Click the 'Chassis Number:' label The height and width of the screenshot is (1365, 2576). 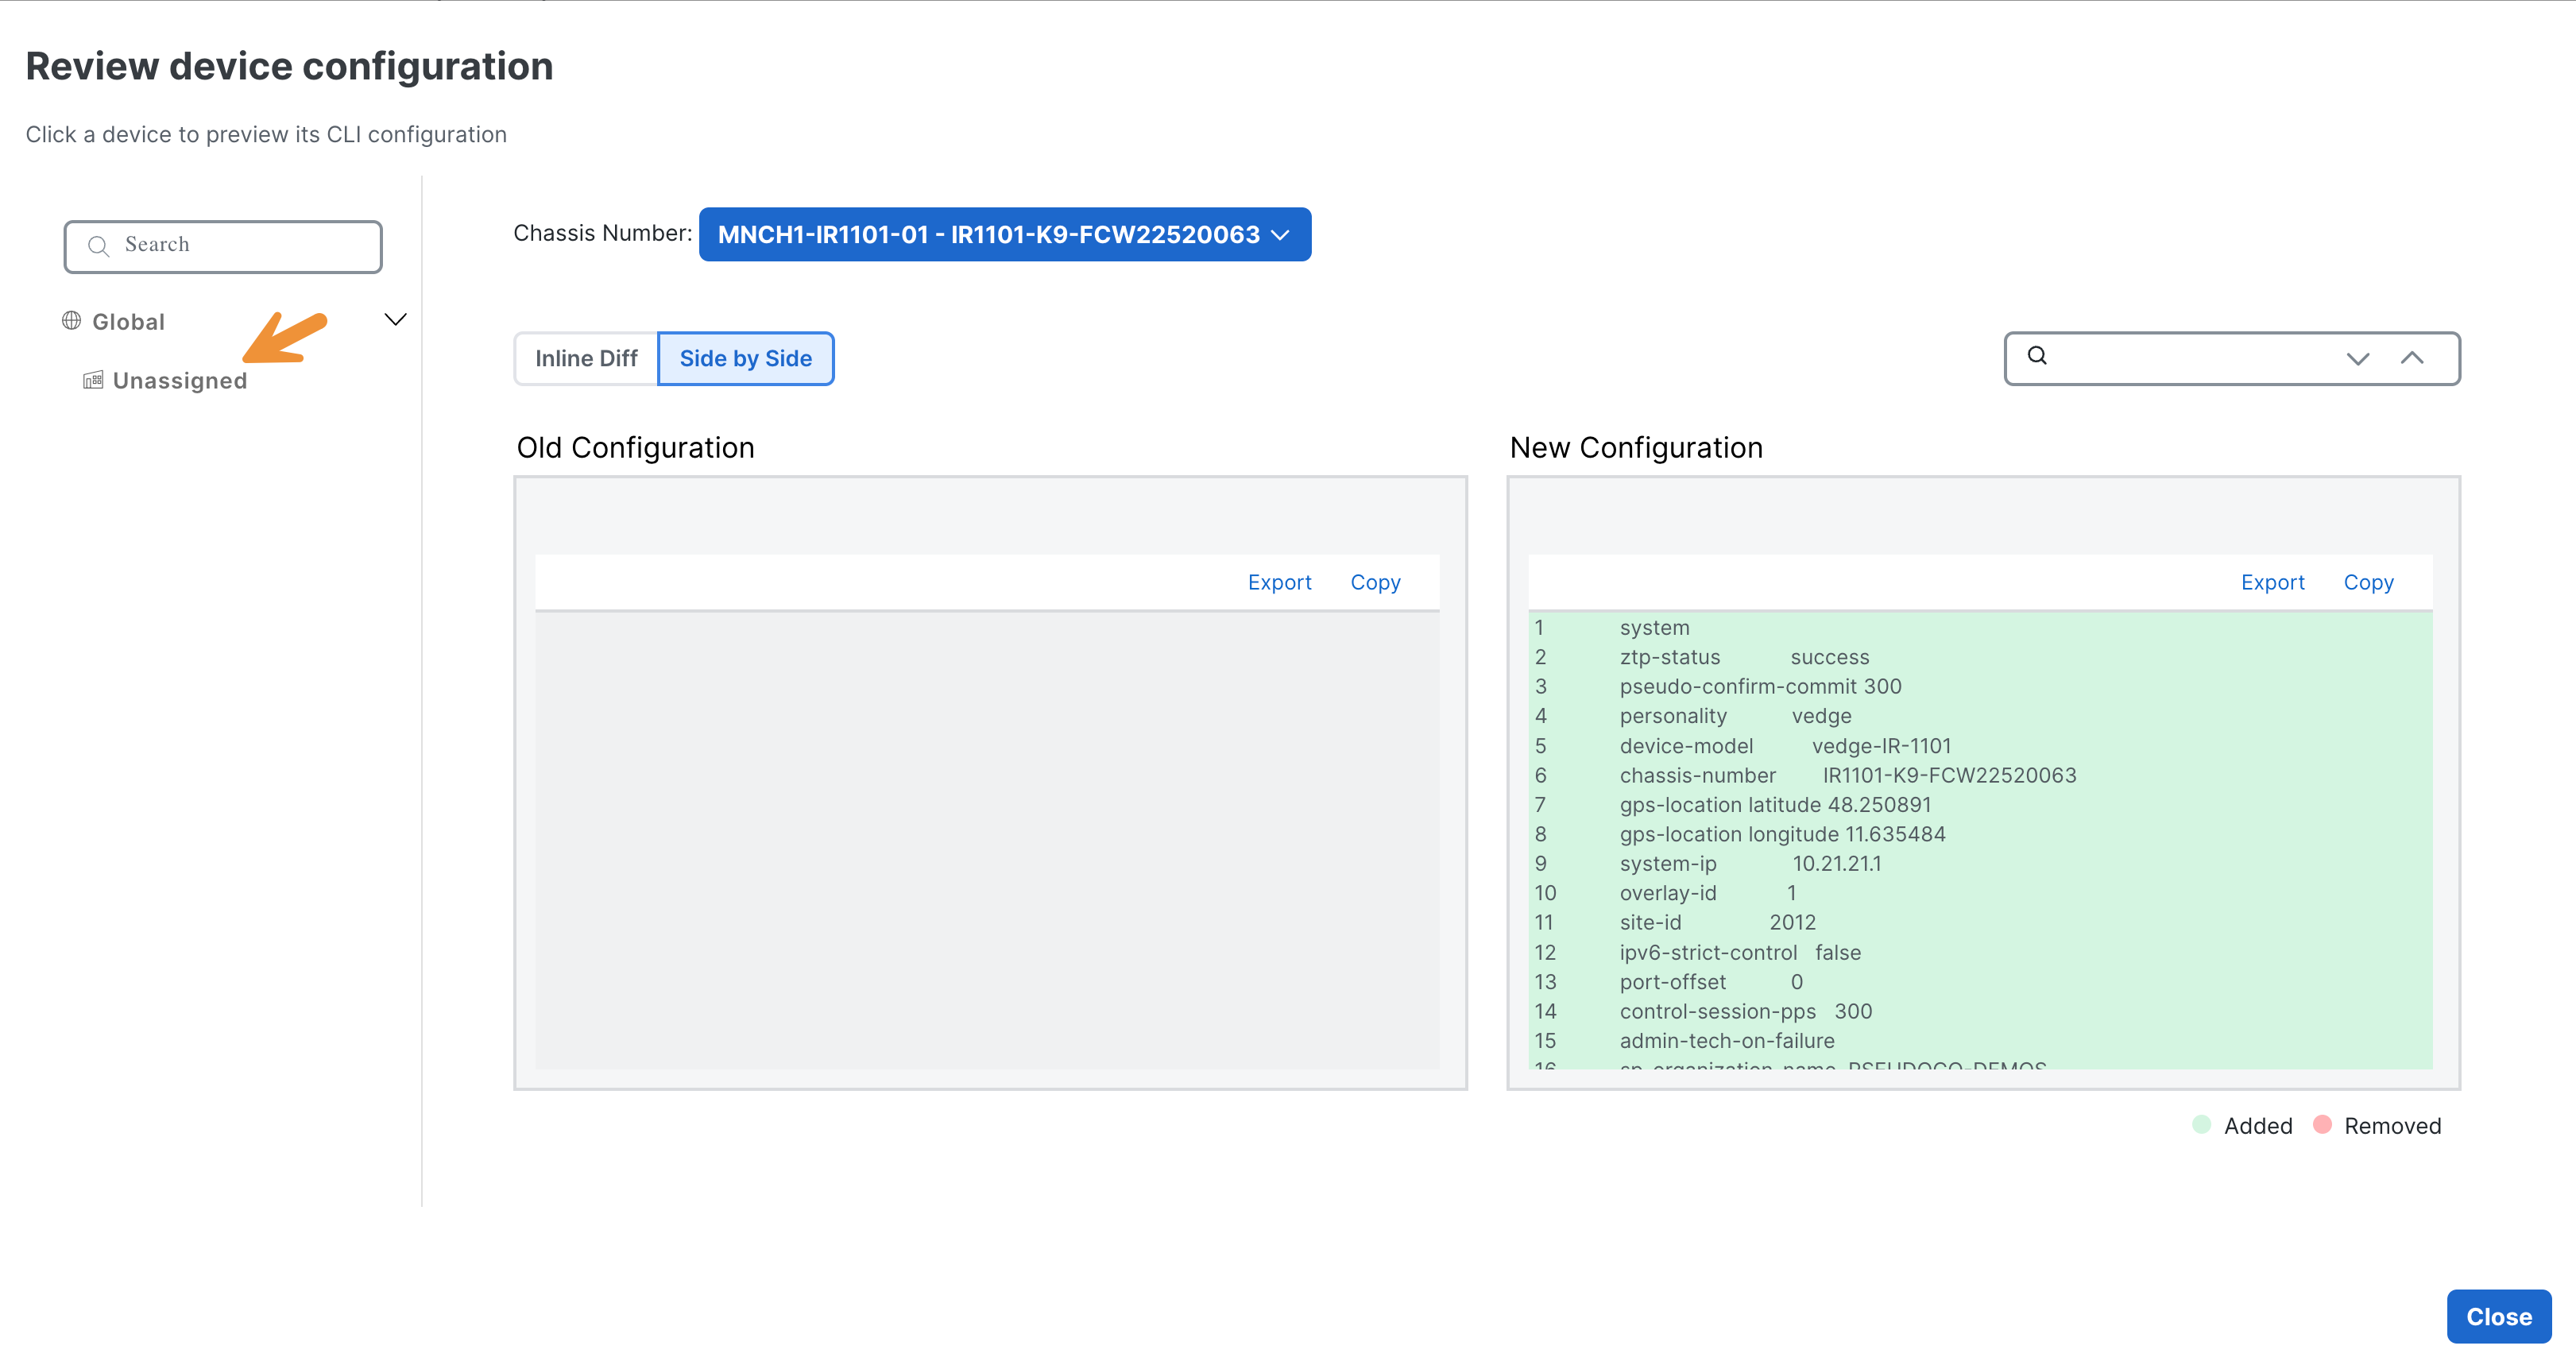click(602, 233)
